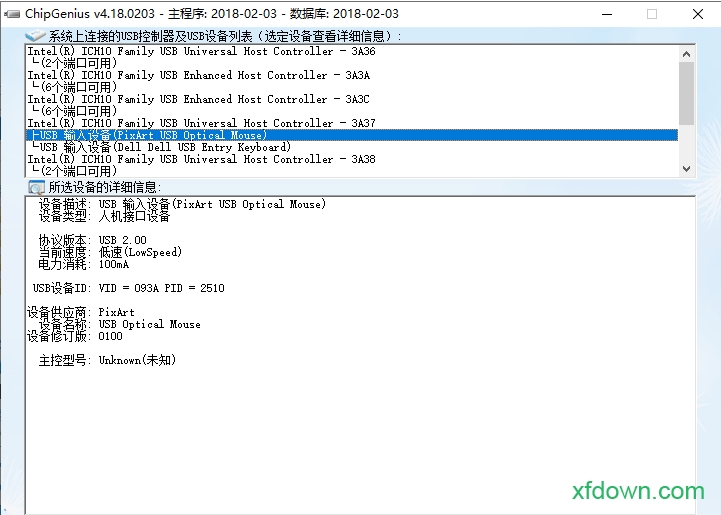Select the Universal Host Controller 3A36 entry
The height and width of the screenshot is (515, 721).
[200, 51]
